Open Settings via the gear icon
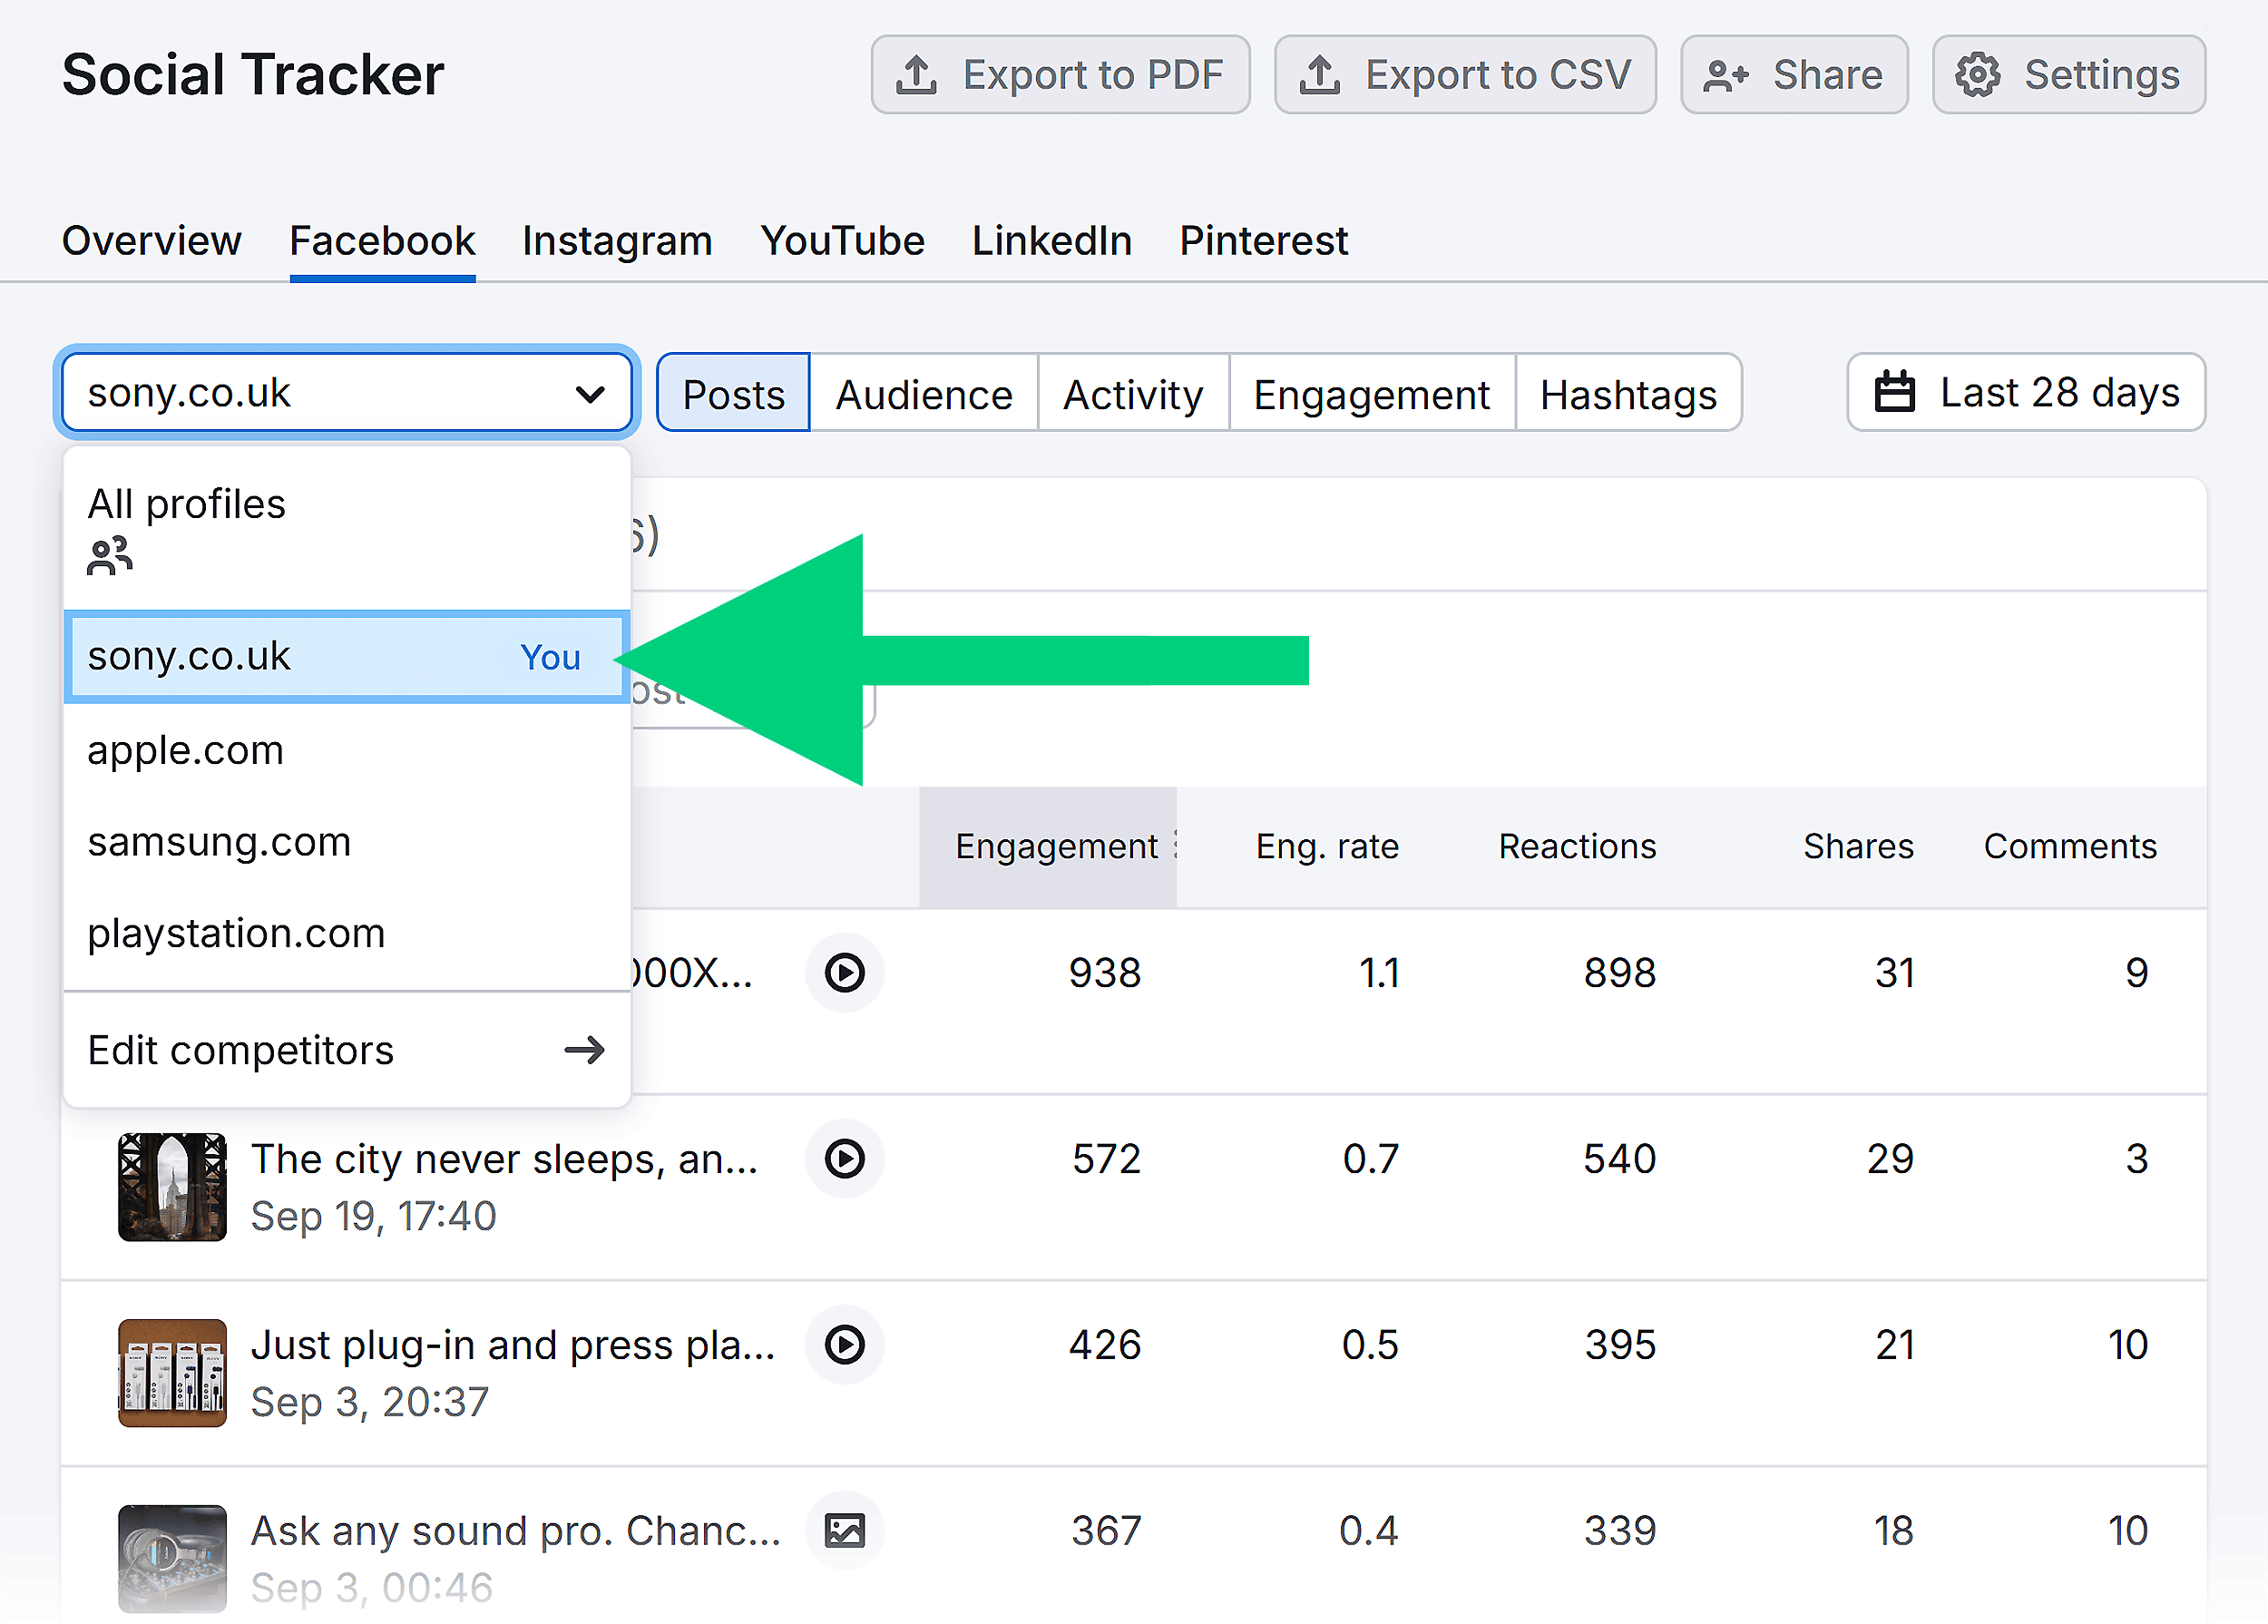 [x=1978, y=74]
